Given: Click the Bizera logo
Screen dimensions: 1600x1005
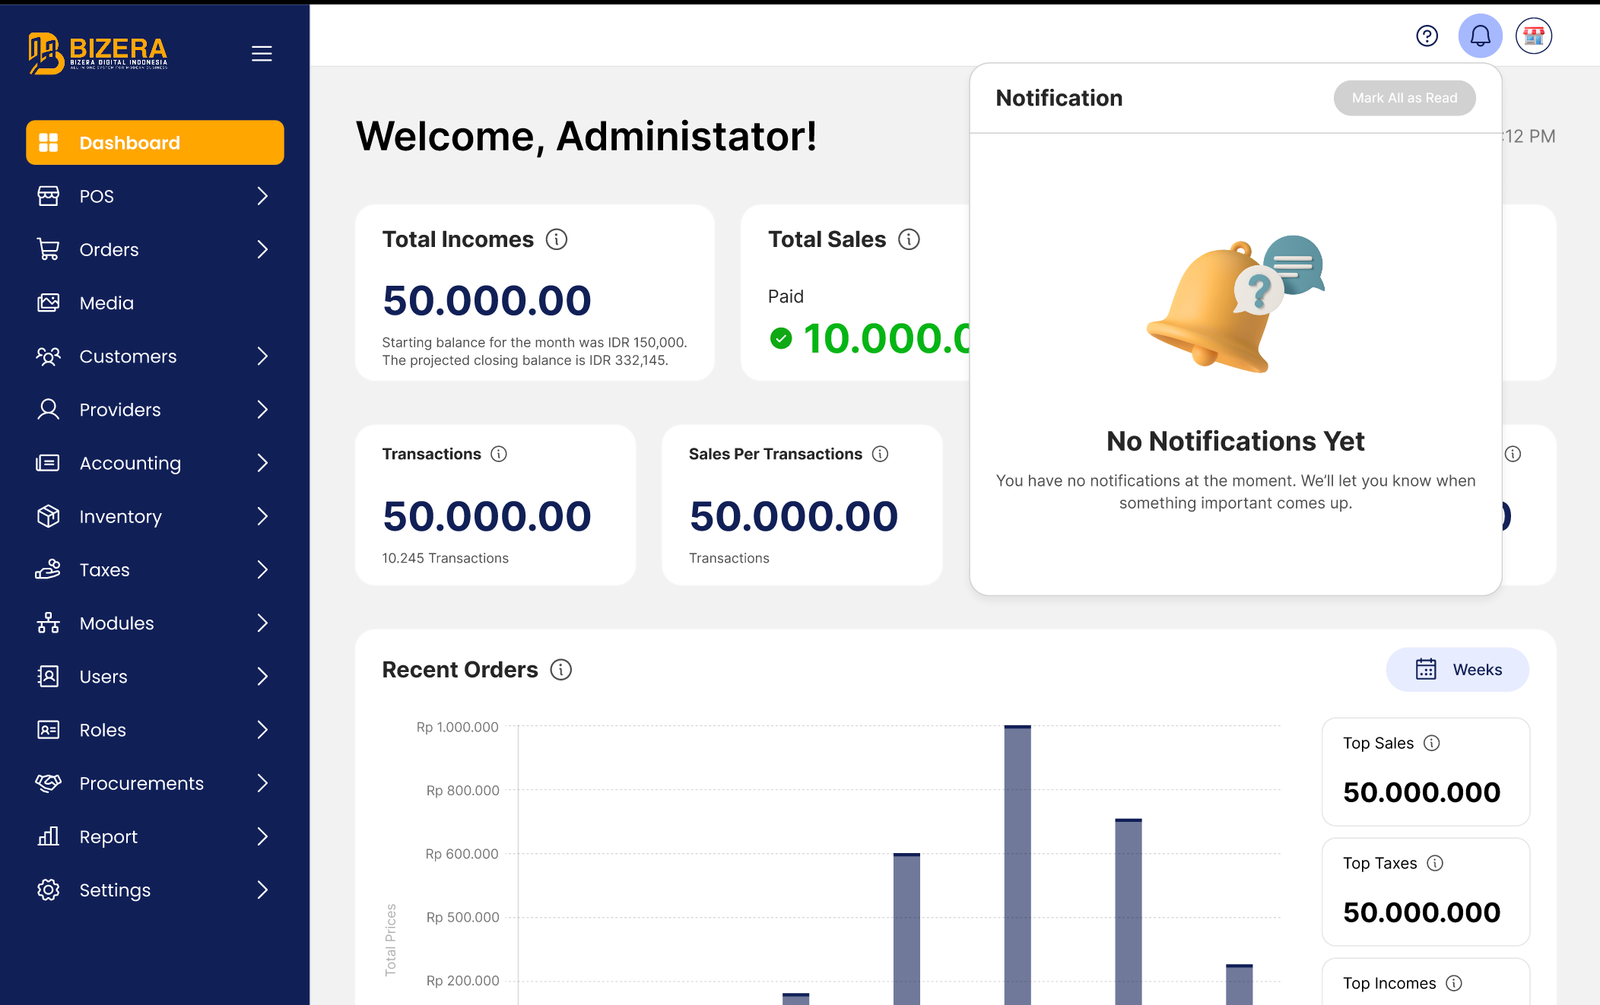Looking at the screenshot, I should tap(98, 53).
